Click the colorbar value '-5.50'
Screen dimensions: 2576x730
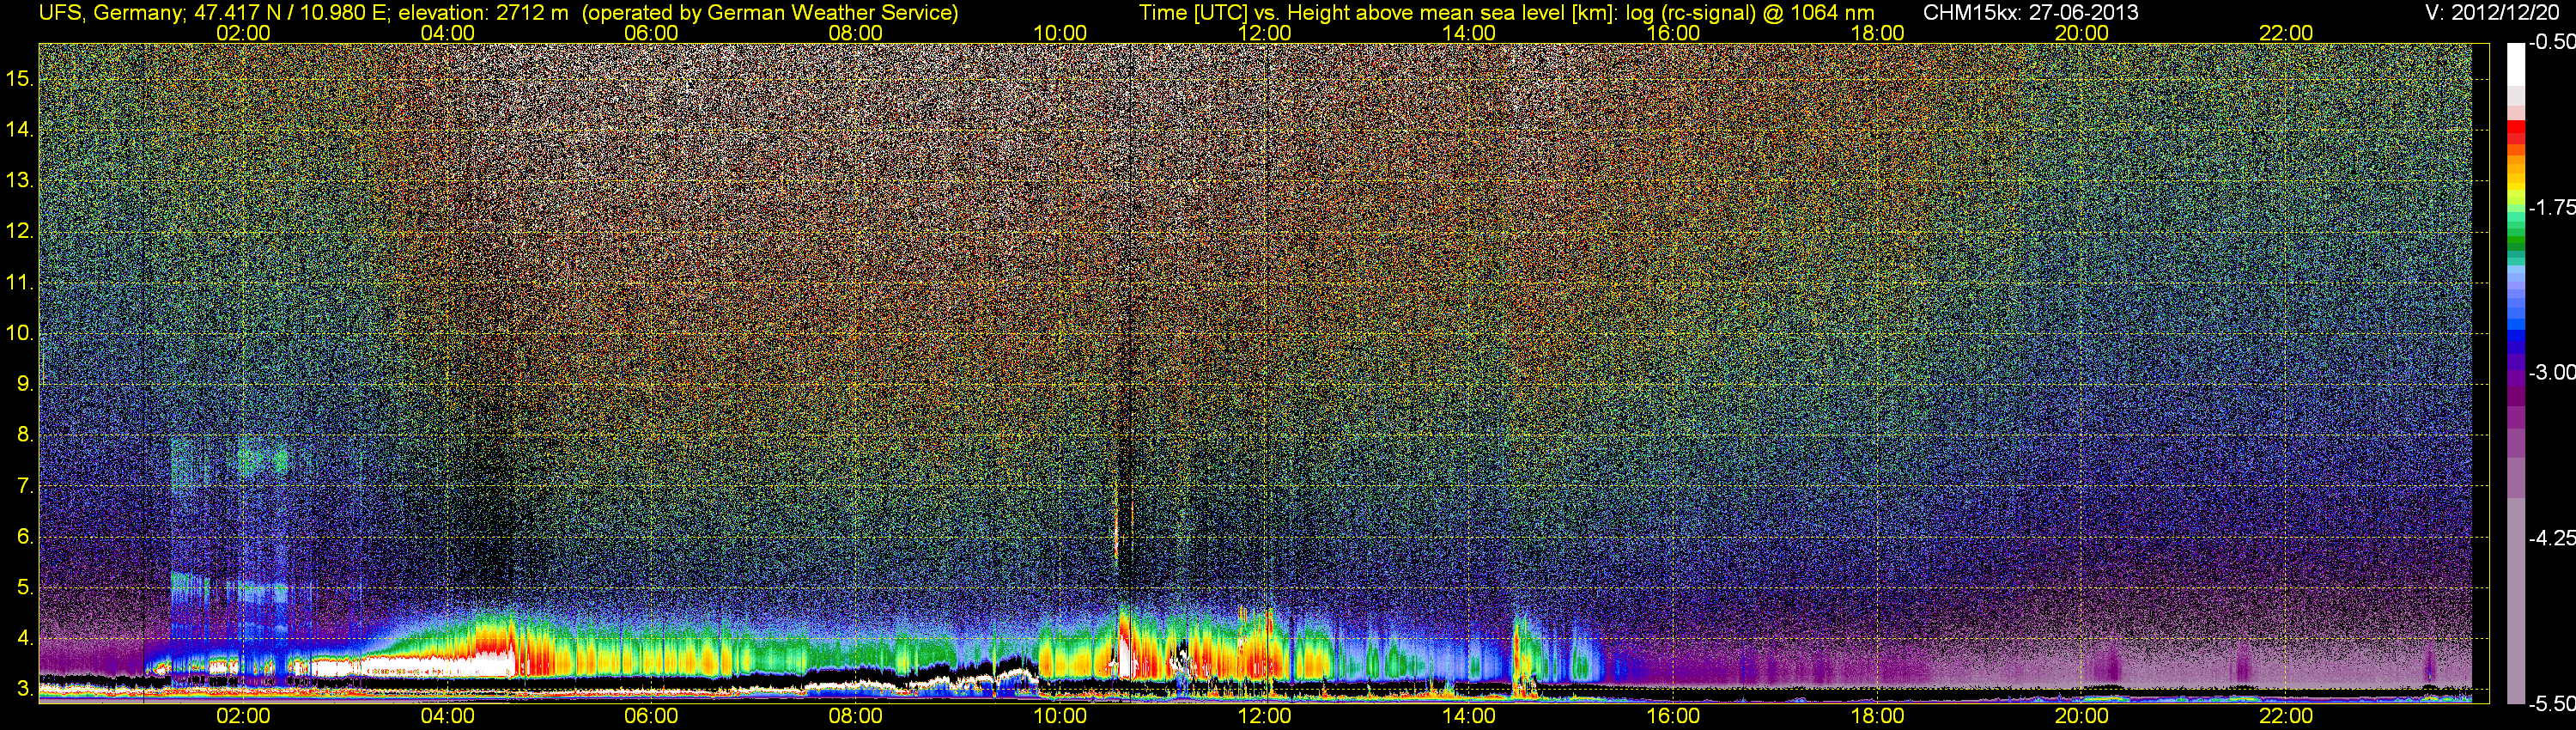coord(2551,703)
